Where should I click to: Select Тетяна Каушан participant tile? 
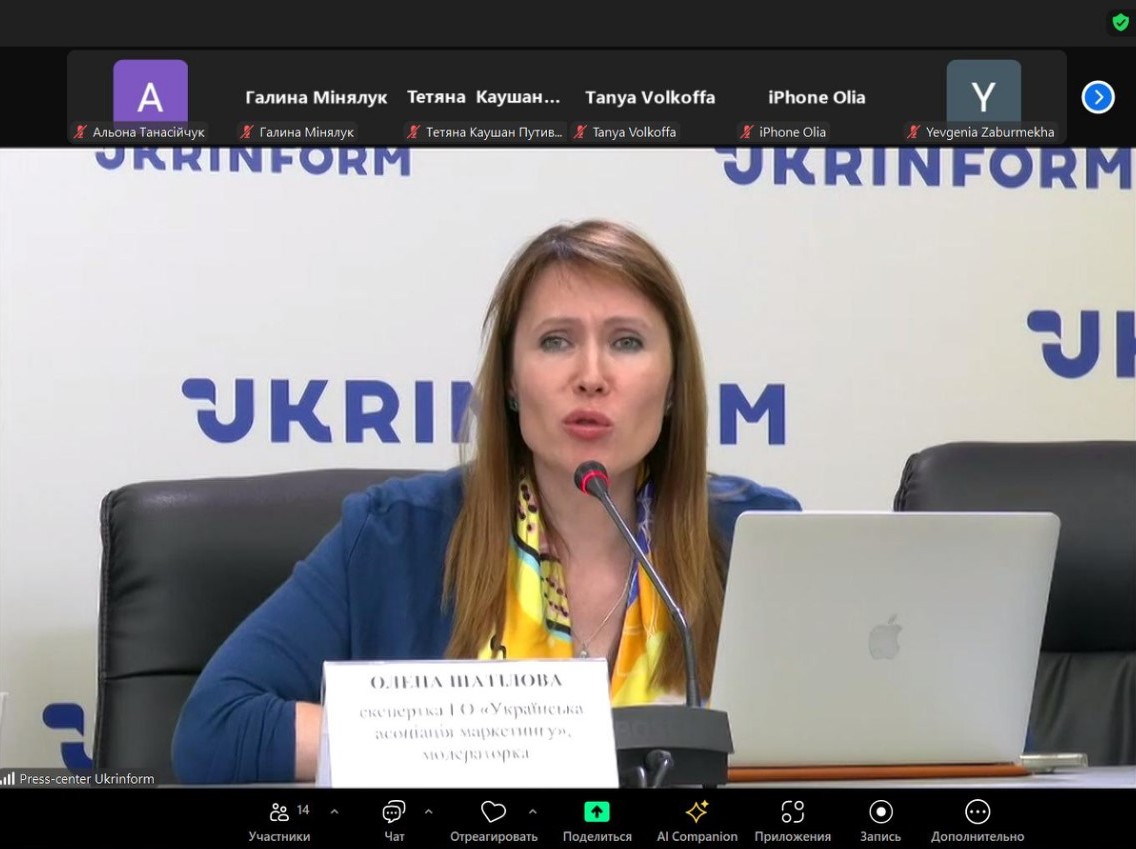point(483,98)
